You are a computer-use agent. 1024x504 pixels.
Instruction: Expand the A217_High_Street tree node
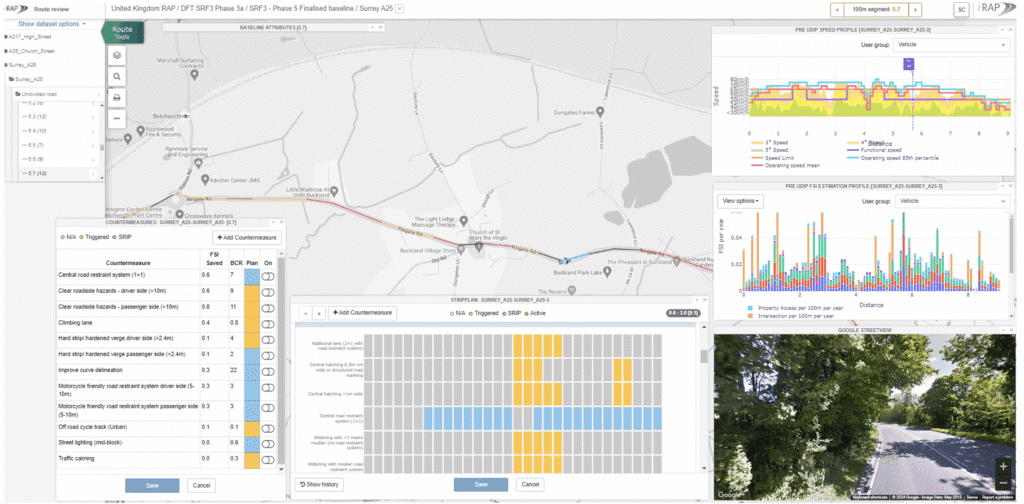[6, 37]
